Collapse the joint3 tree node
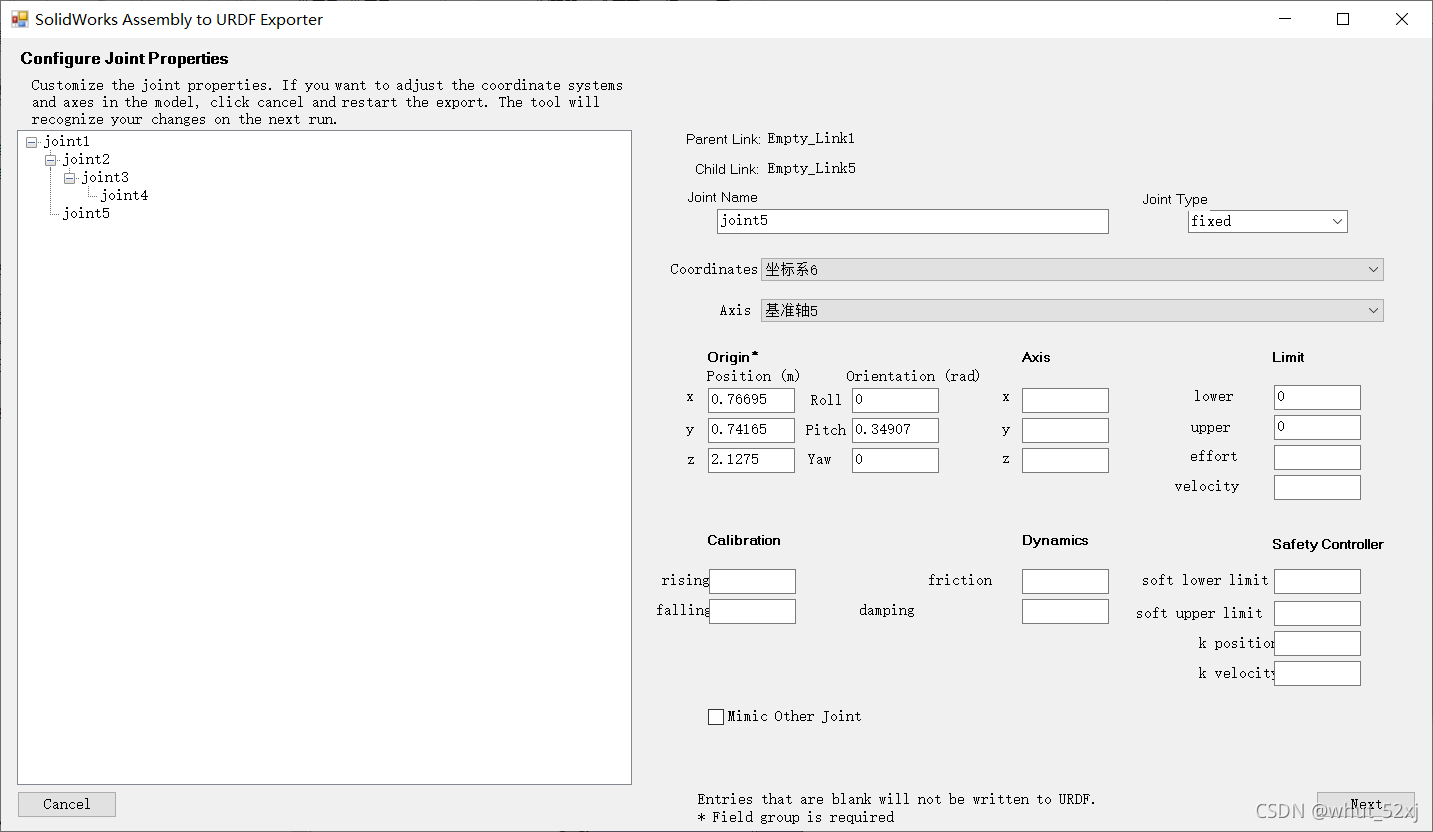 tap(69, 178)
